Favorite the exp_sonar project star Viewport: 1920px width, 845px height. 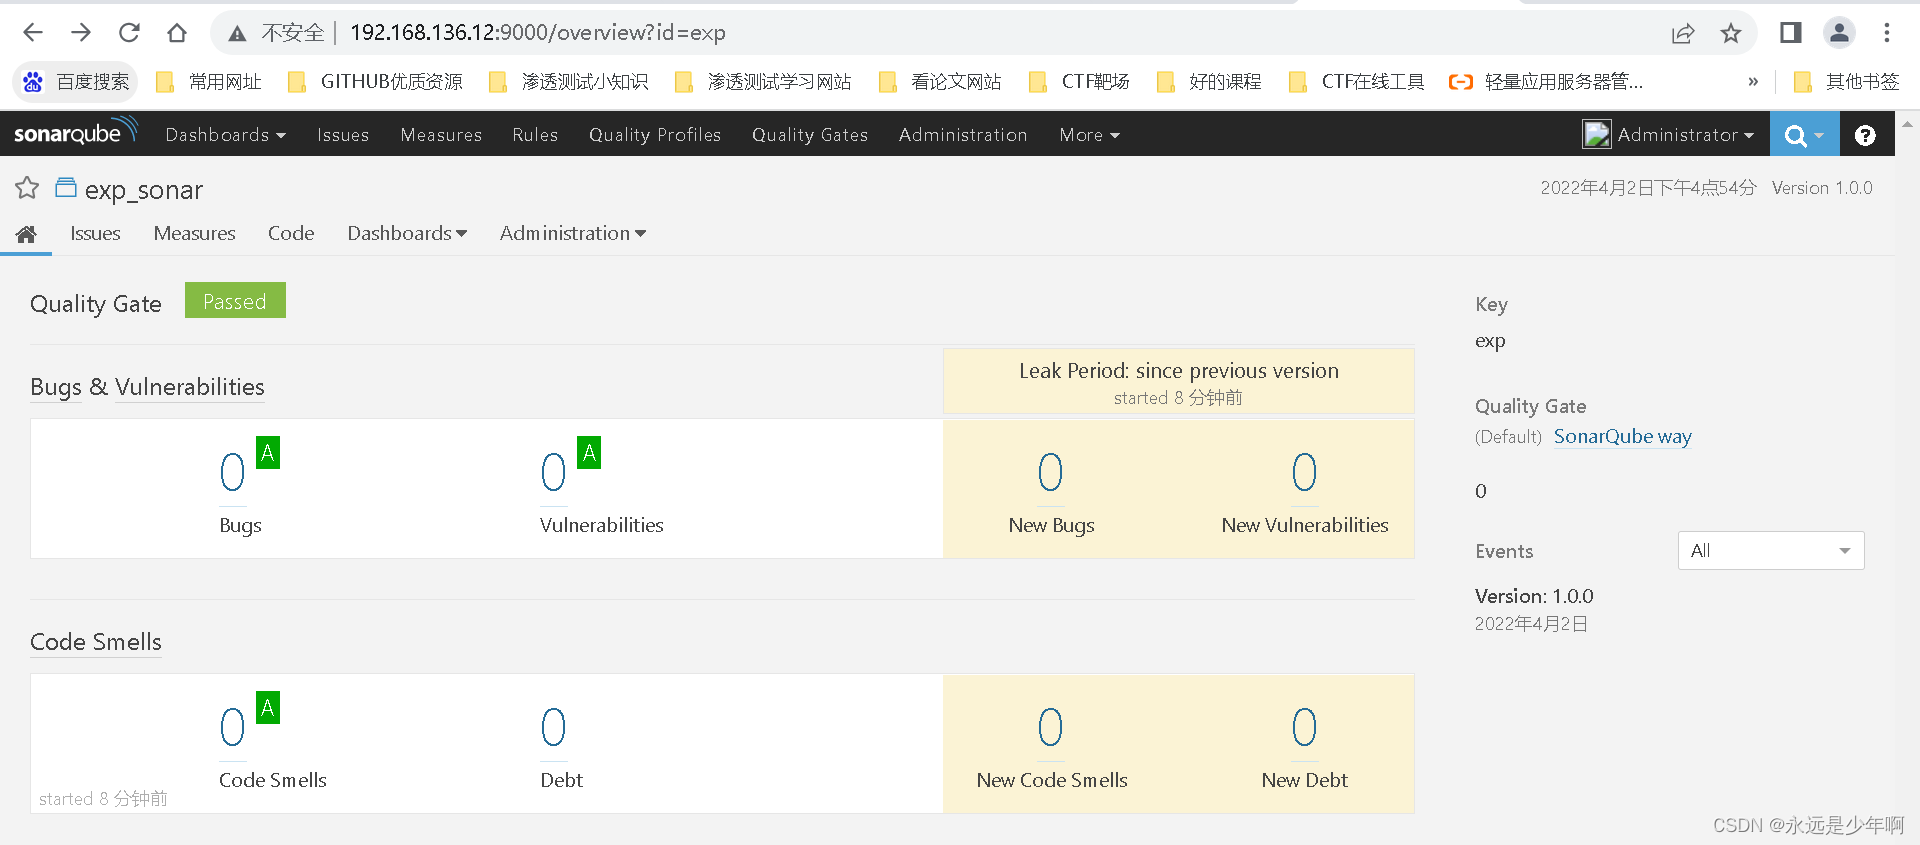pos(27,188)
